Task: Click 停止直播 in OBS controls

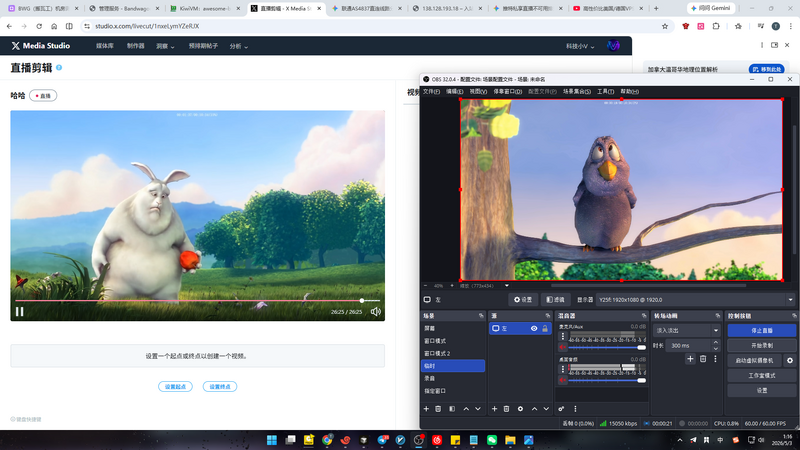Action: [762, 331]
